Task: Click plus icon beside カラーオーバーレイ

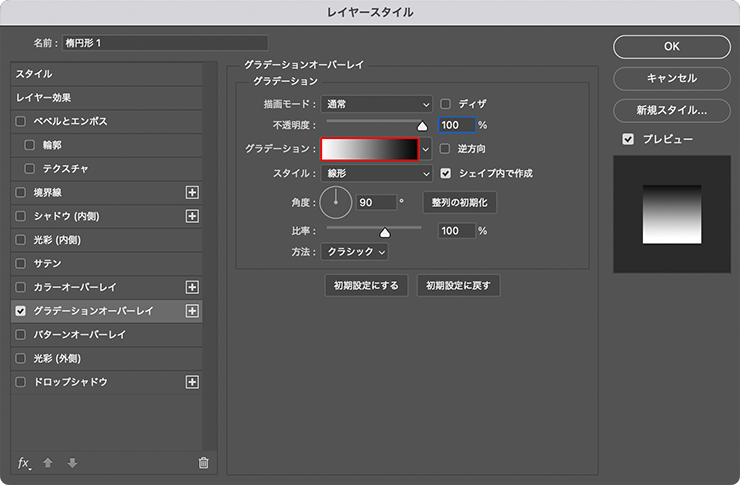Action: (193, 287)
